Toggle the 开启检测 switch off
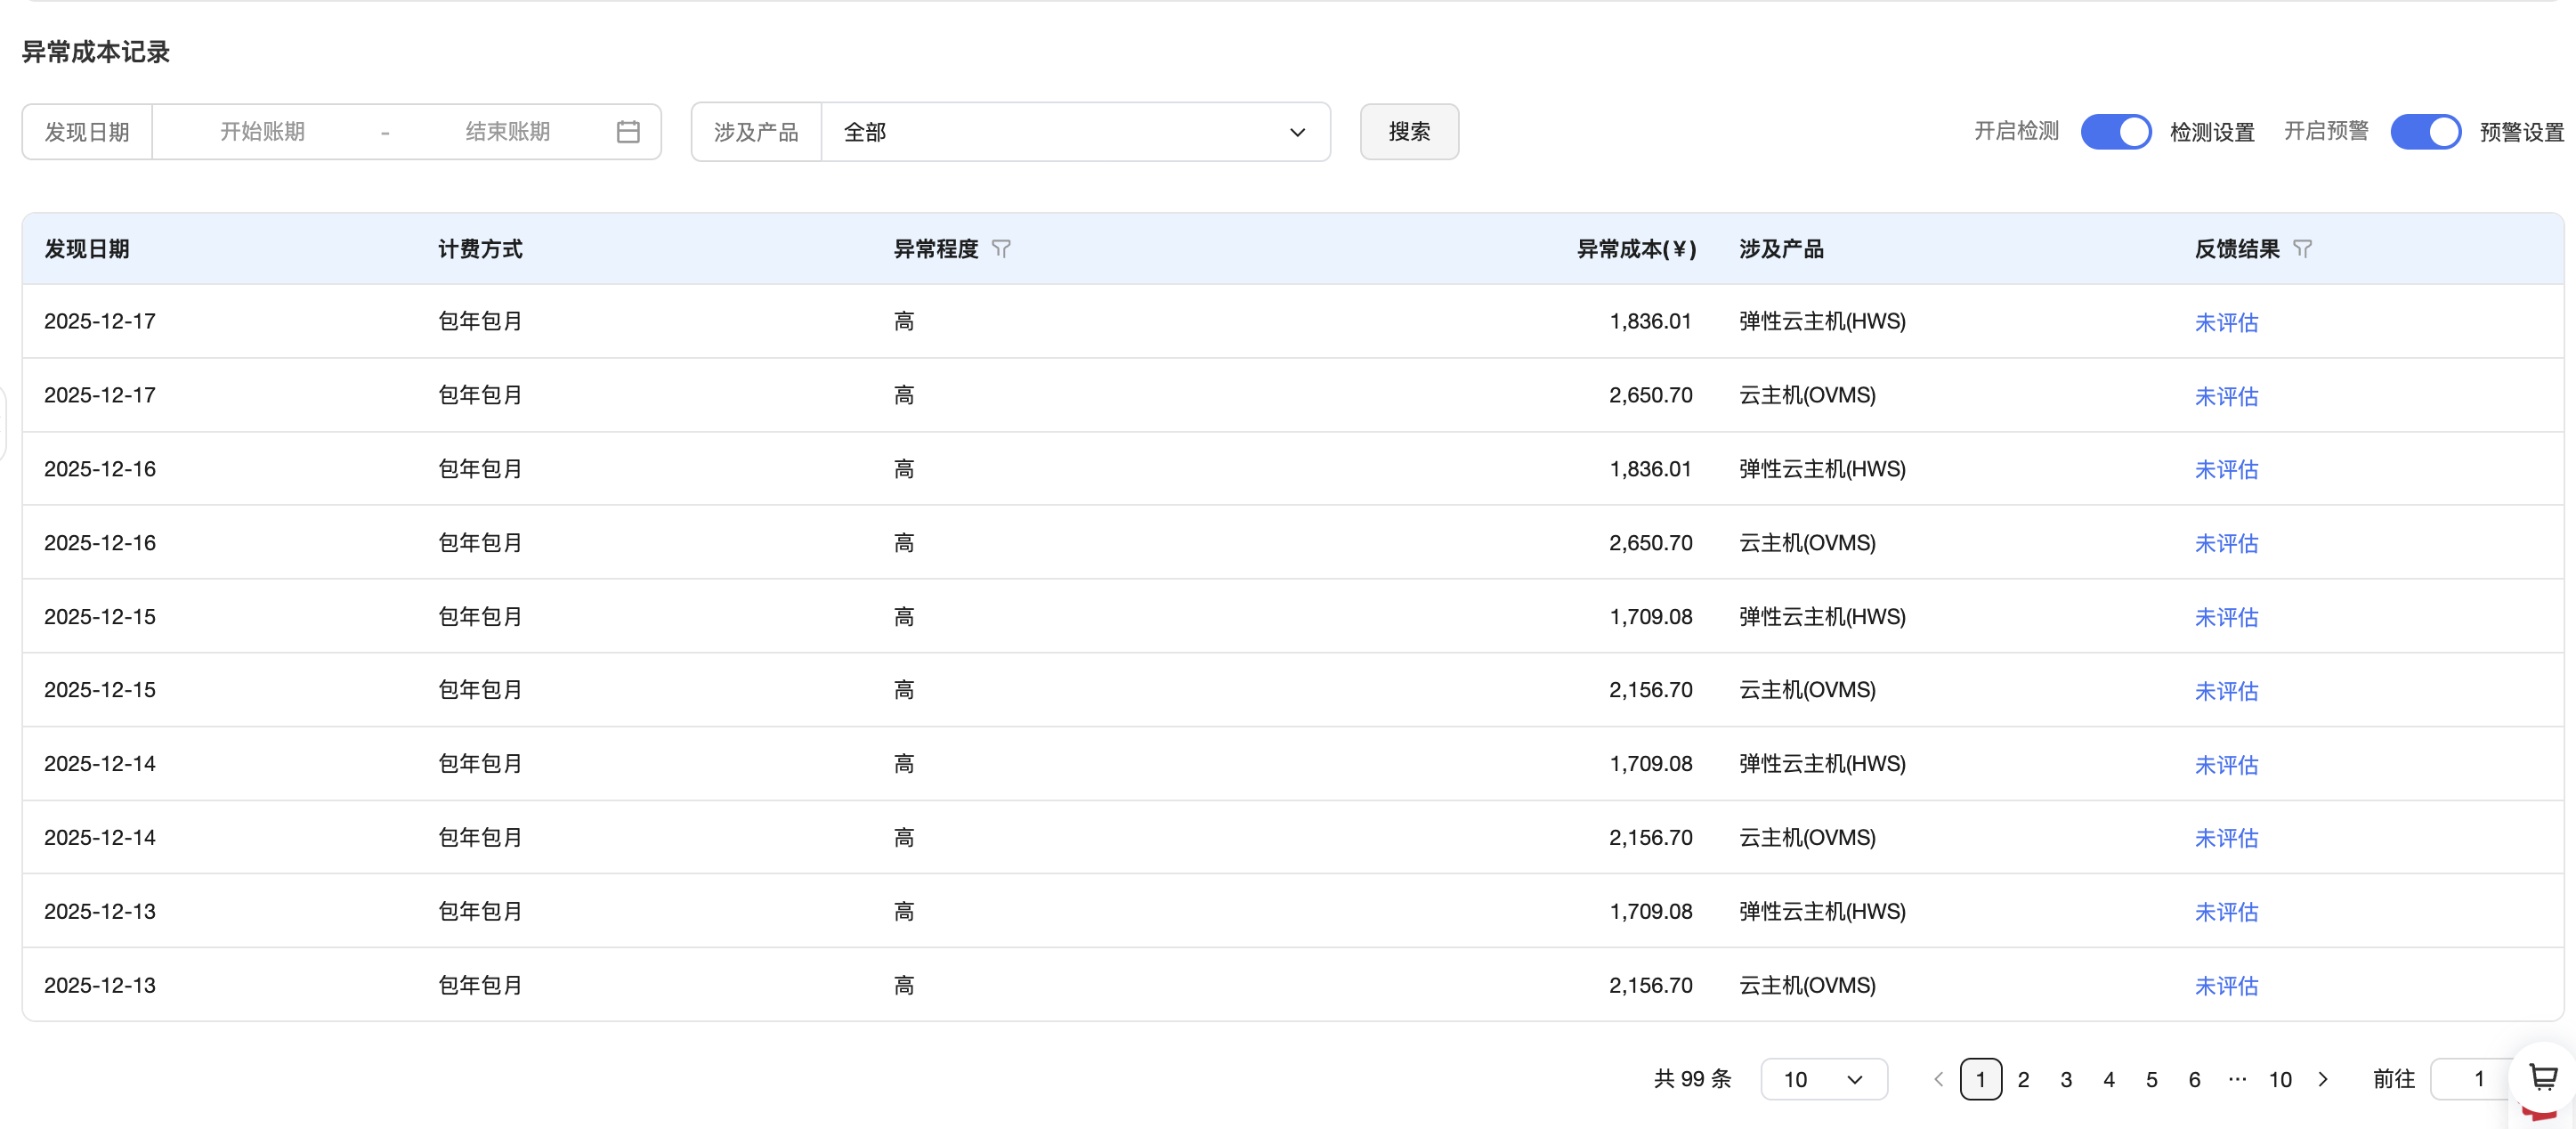This screenshot has width=2576, height=1129. (2115, 132)
